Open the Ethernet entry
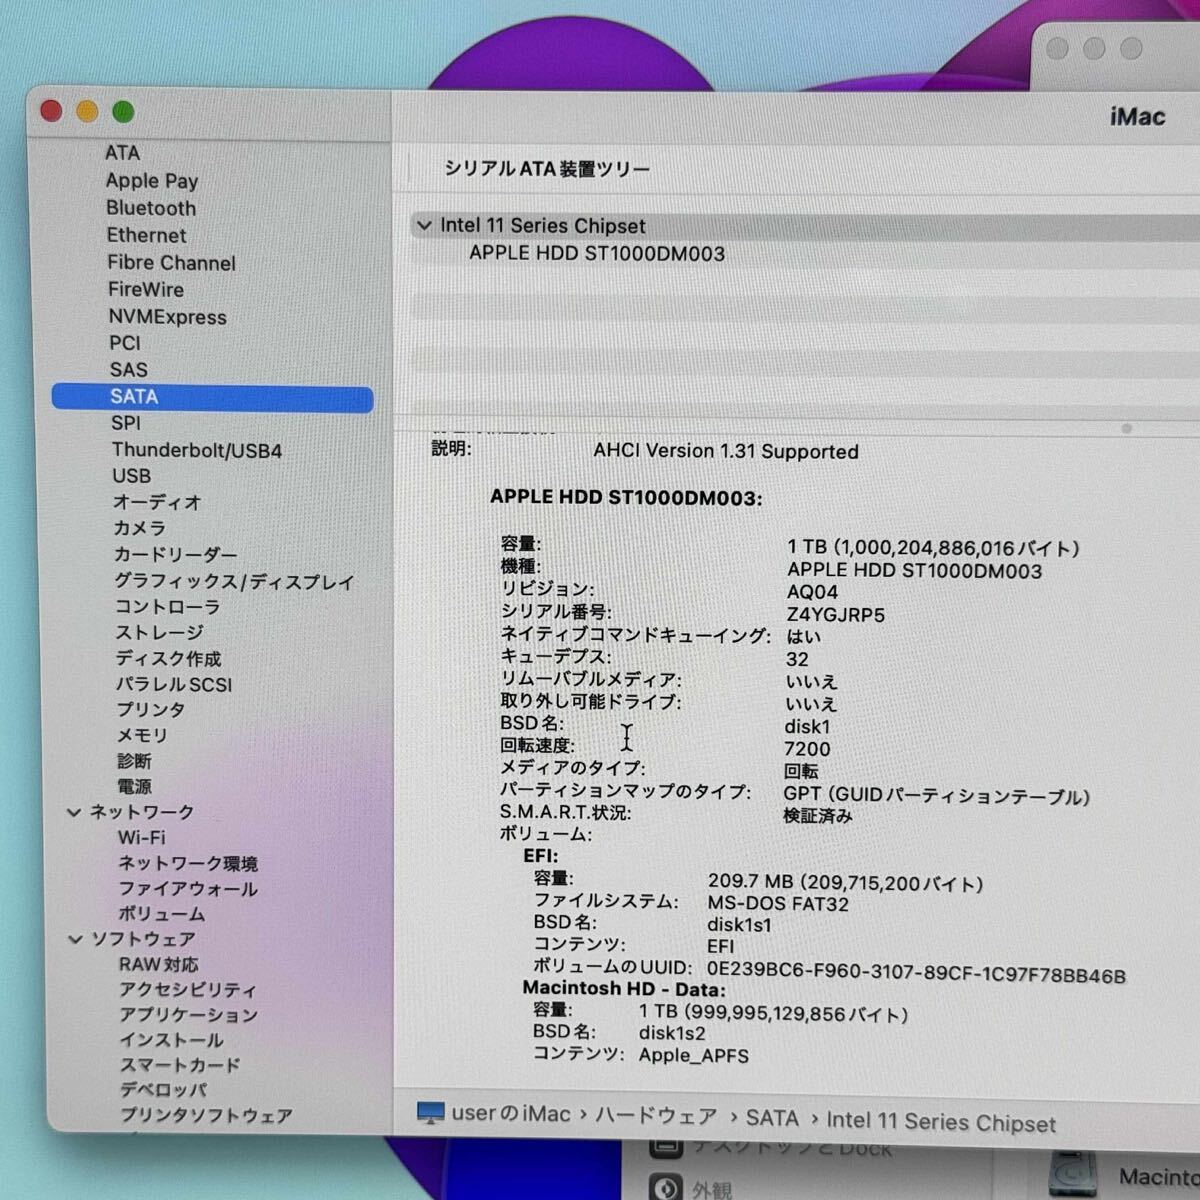This screenshot has height=1200, width=1200. pos(147,235)
